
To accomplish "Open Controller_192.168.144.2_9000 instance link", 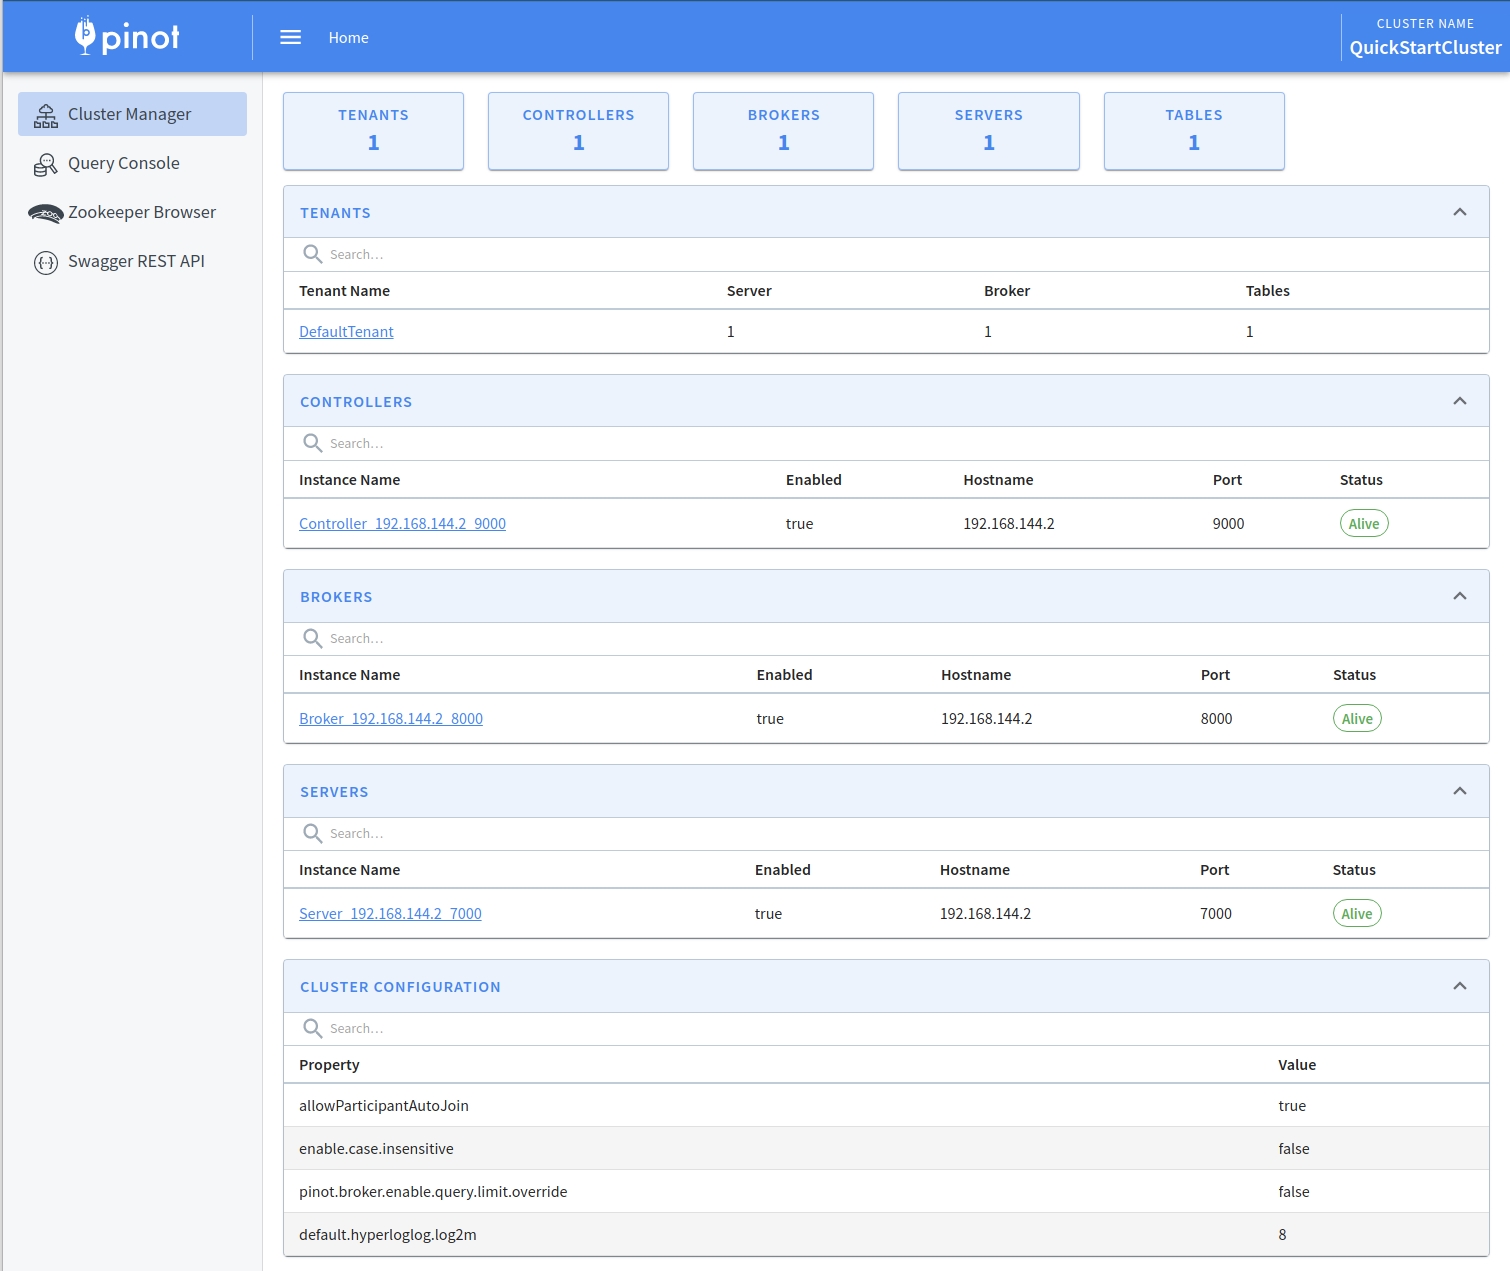I will tap(402, 524).
